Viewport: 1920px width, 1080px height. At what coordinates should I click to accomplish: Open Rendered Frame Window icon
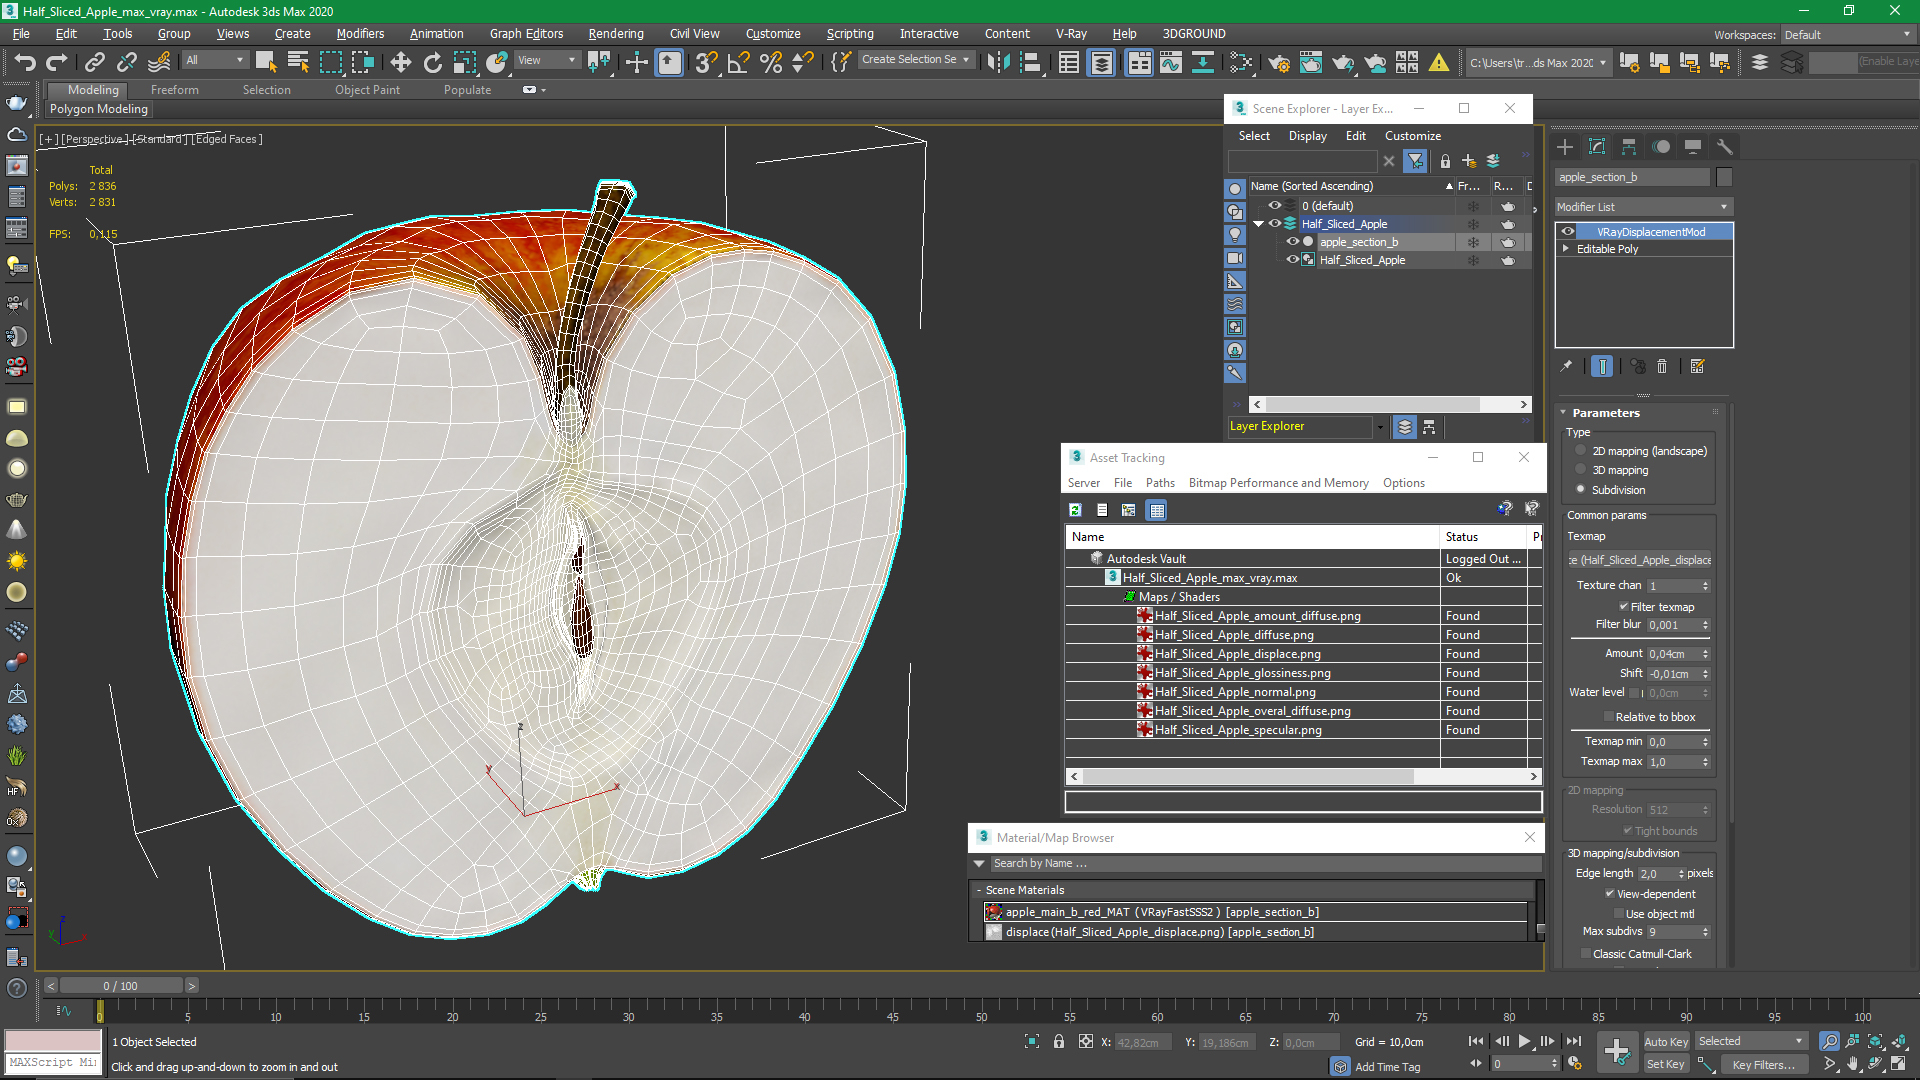coord(1310,62)
